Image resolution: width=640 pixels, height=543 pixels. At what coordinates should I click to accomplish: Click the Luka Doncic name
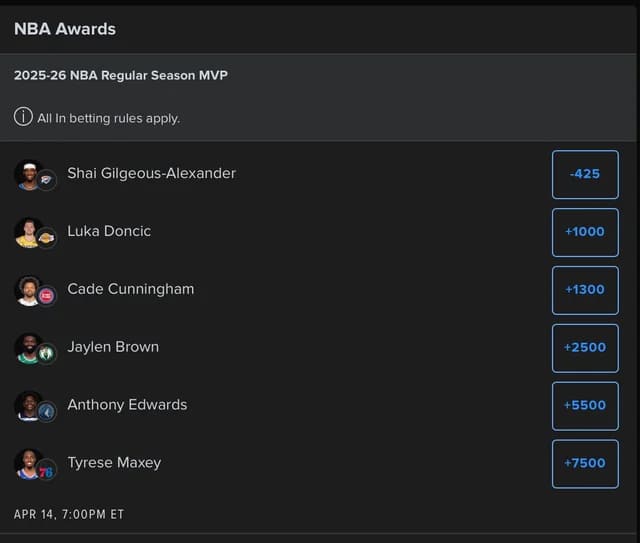pyautogui.click(x=109, y=231)
